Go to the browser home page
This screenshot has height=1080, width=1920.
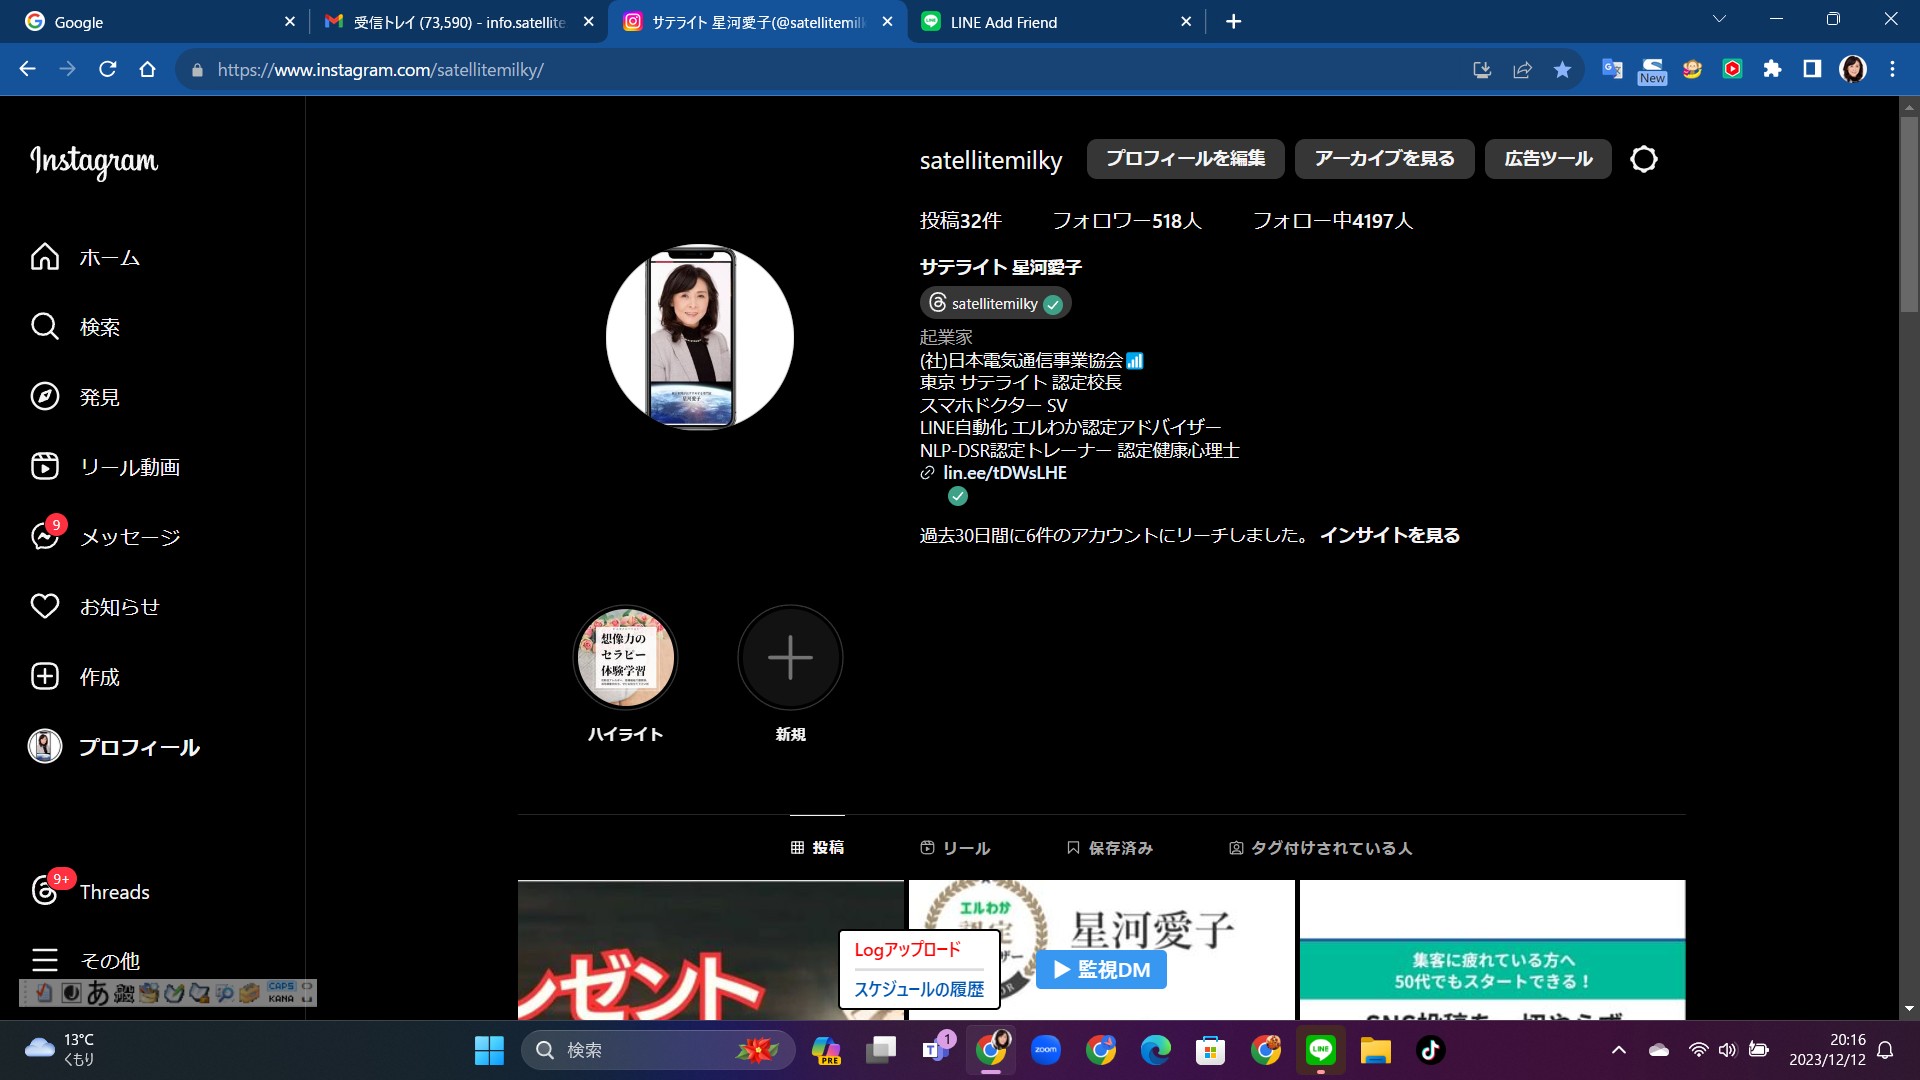point(148,69)
